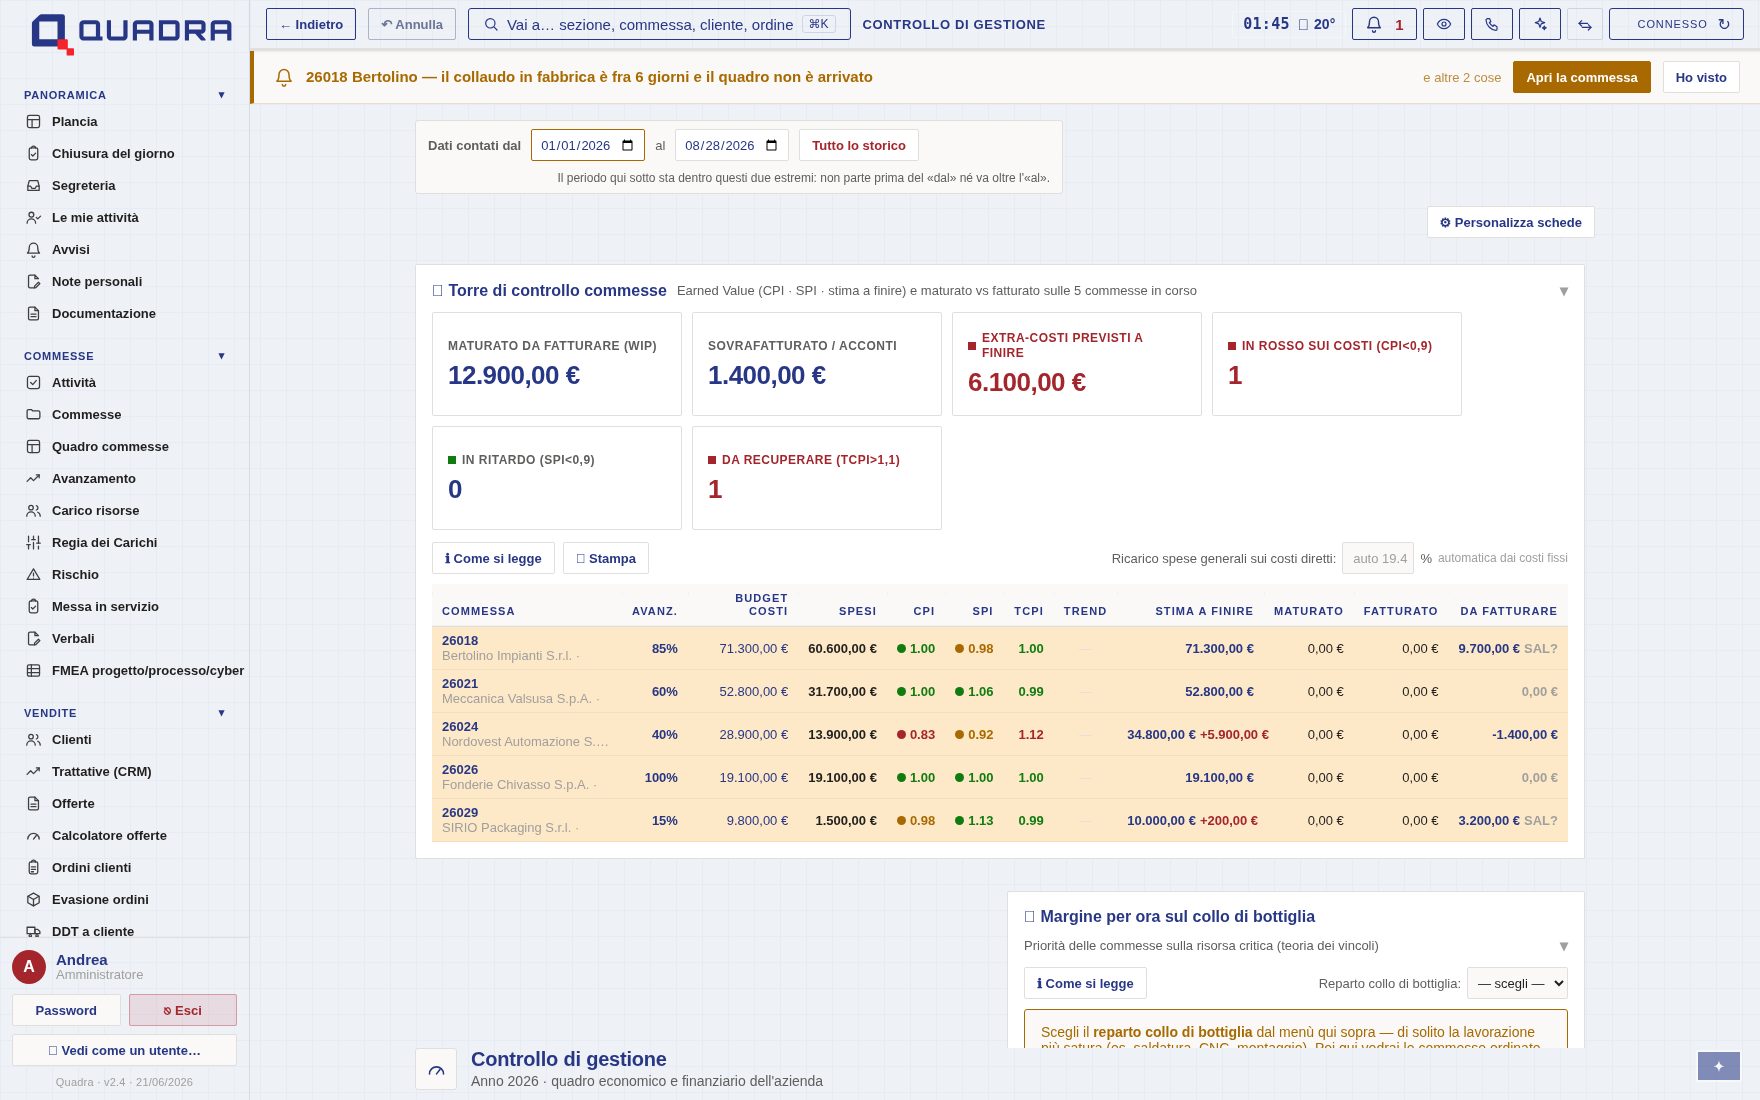This screenshot has height=1100, width=1760.
Task: Open Regia dei Carichi
Action: click(124, 543)
